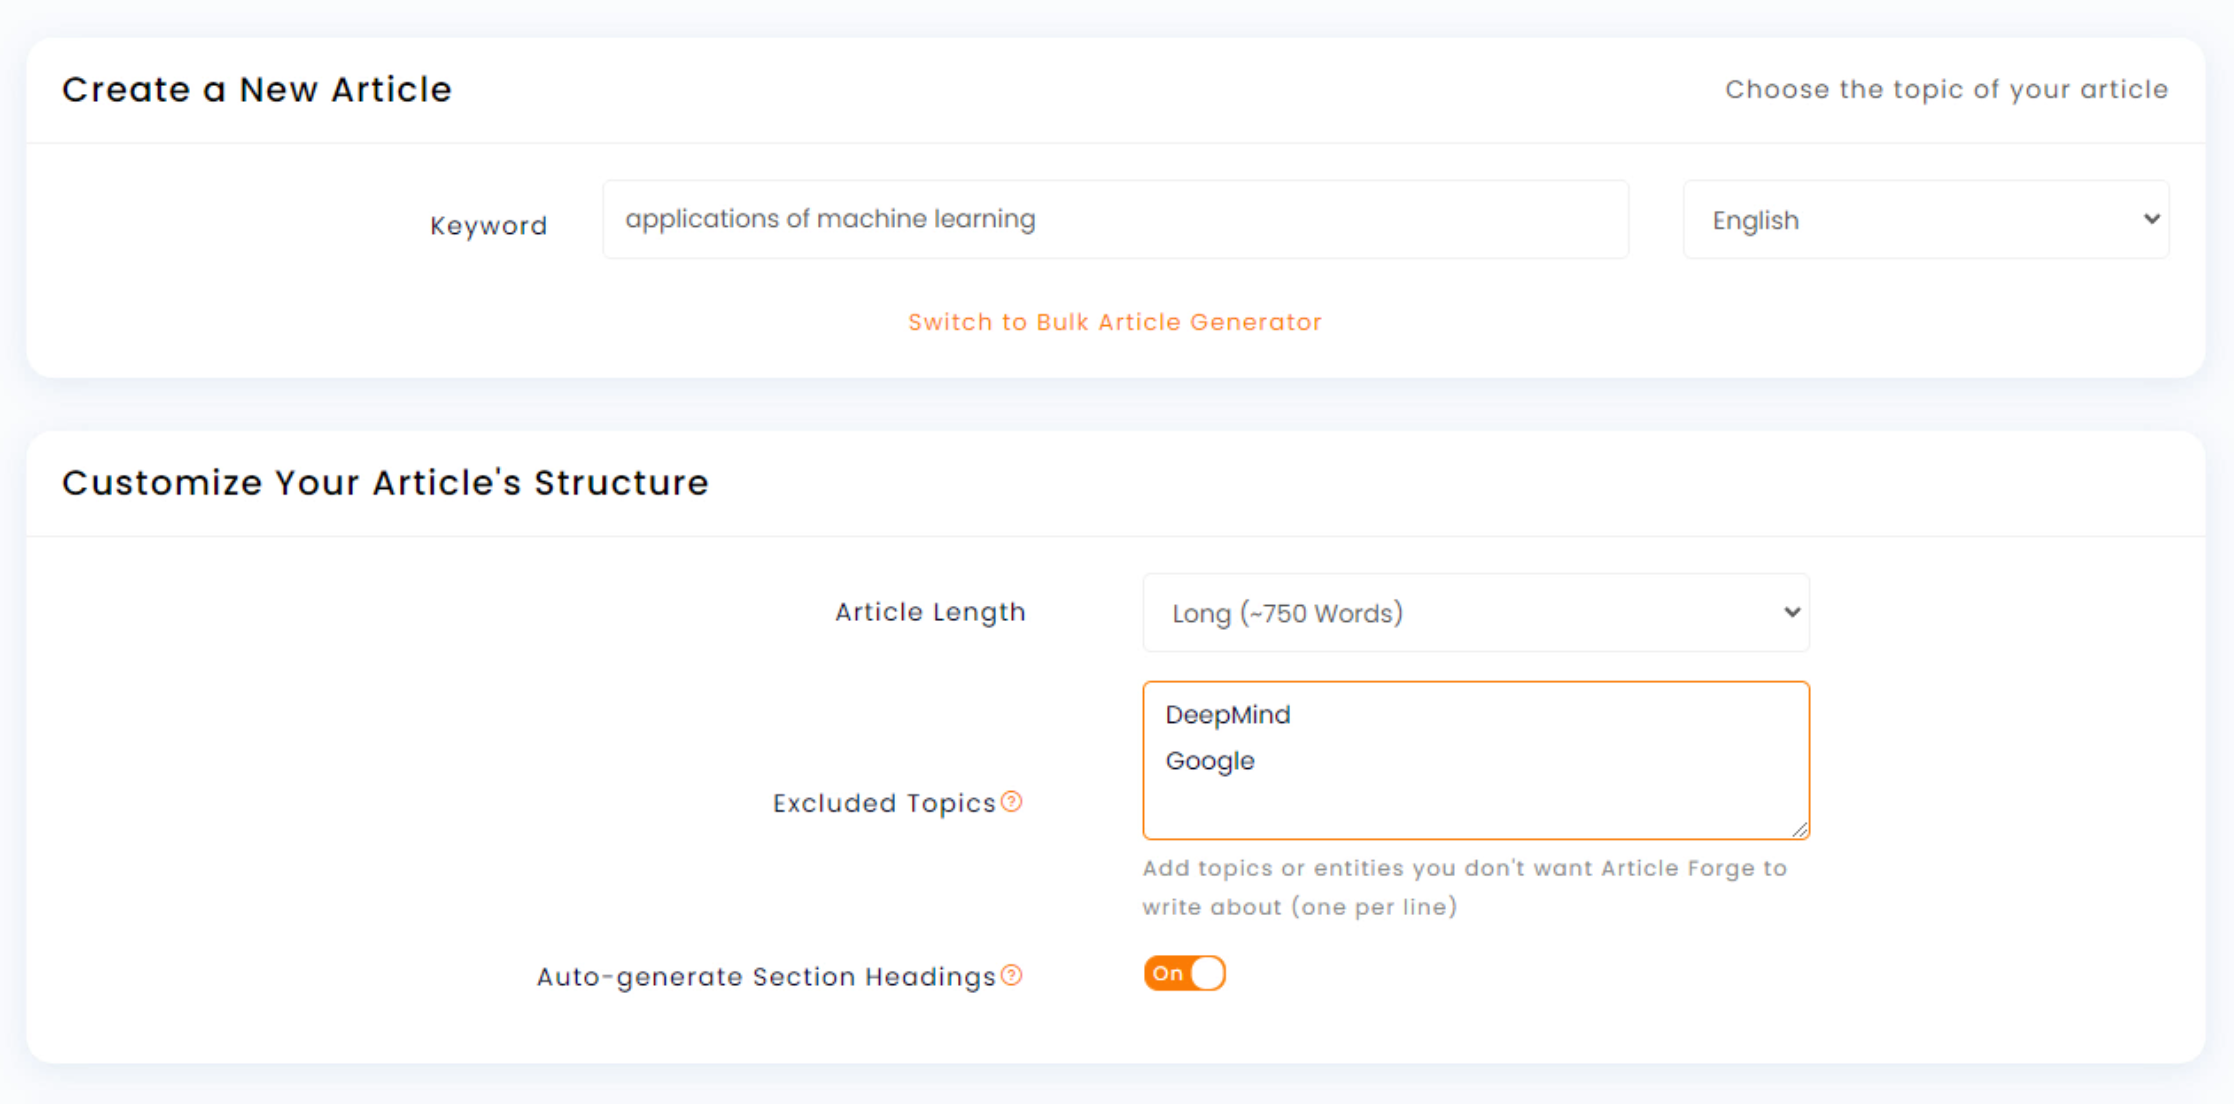Click the Keyword input with machine learning text
This screenshot has height=1104, width=2234.
(1115, 219)
